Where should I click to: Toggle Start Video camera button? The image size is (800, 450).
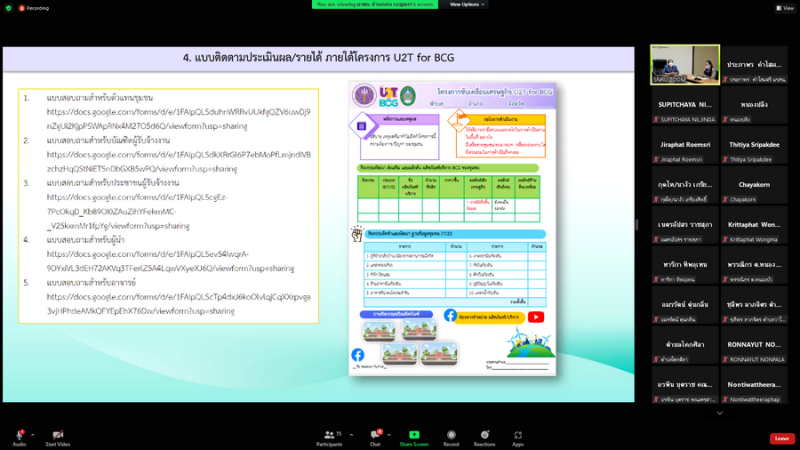click(57, 436)
